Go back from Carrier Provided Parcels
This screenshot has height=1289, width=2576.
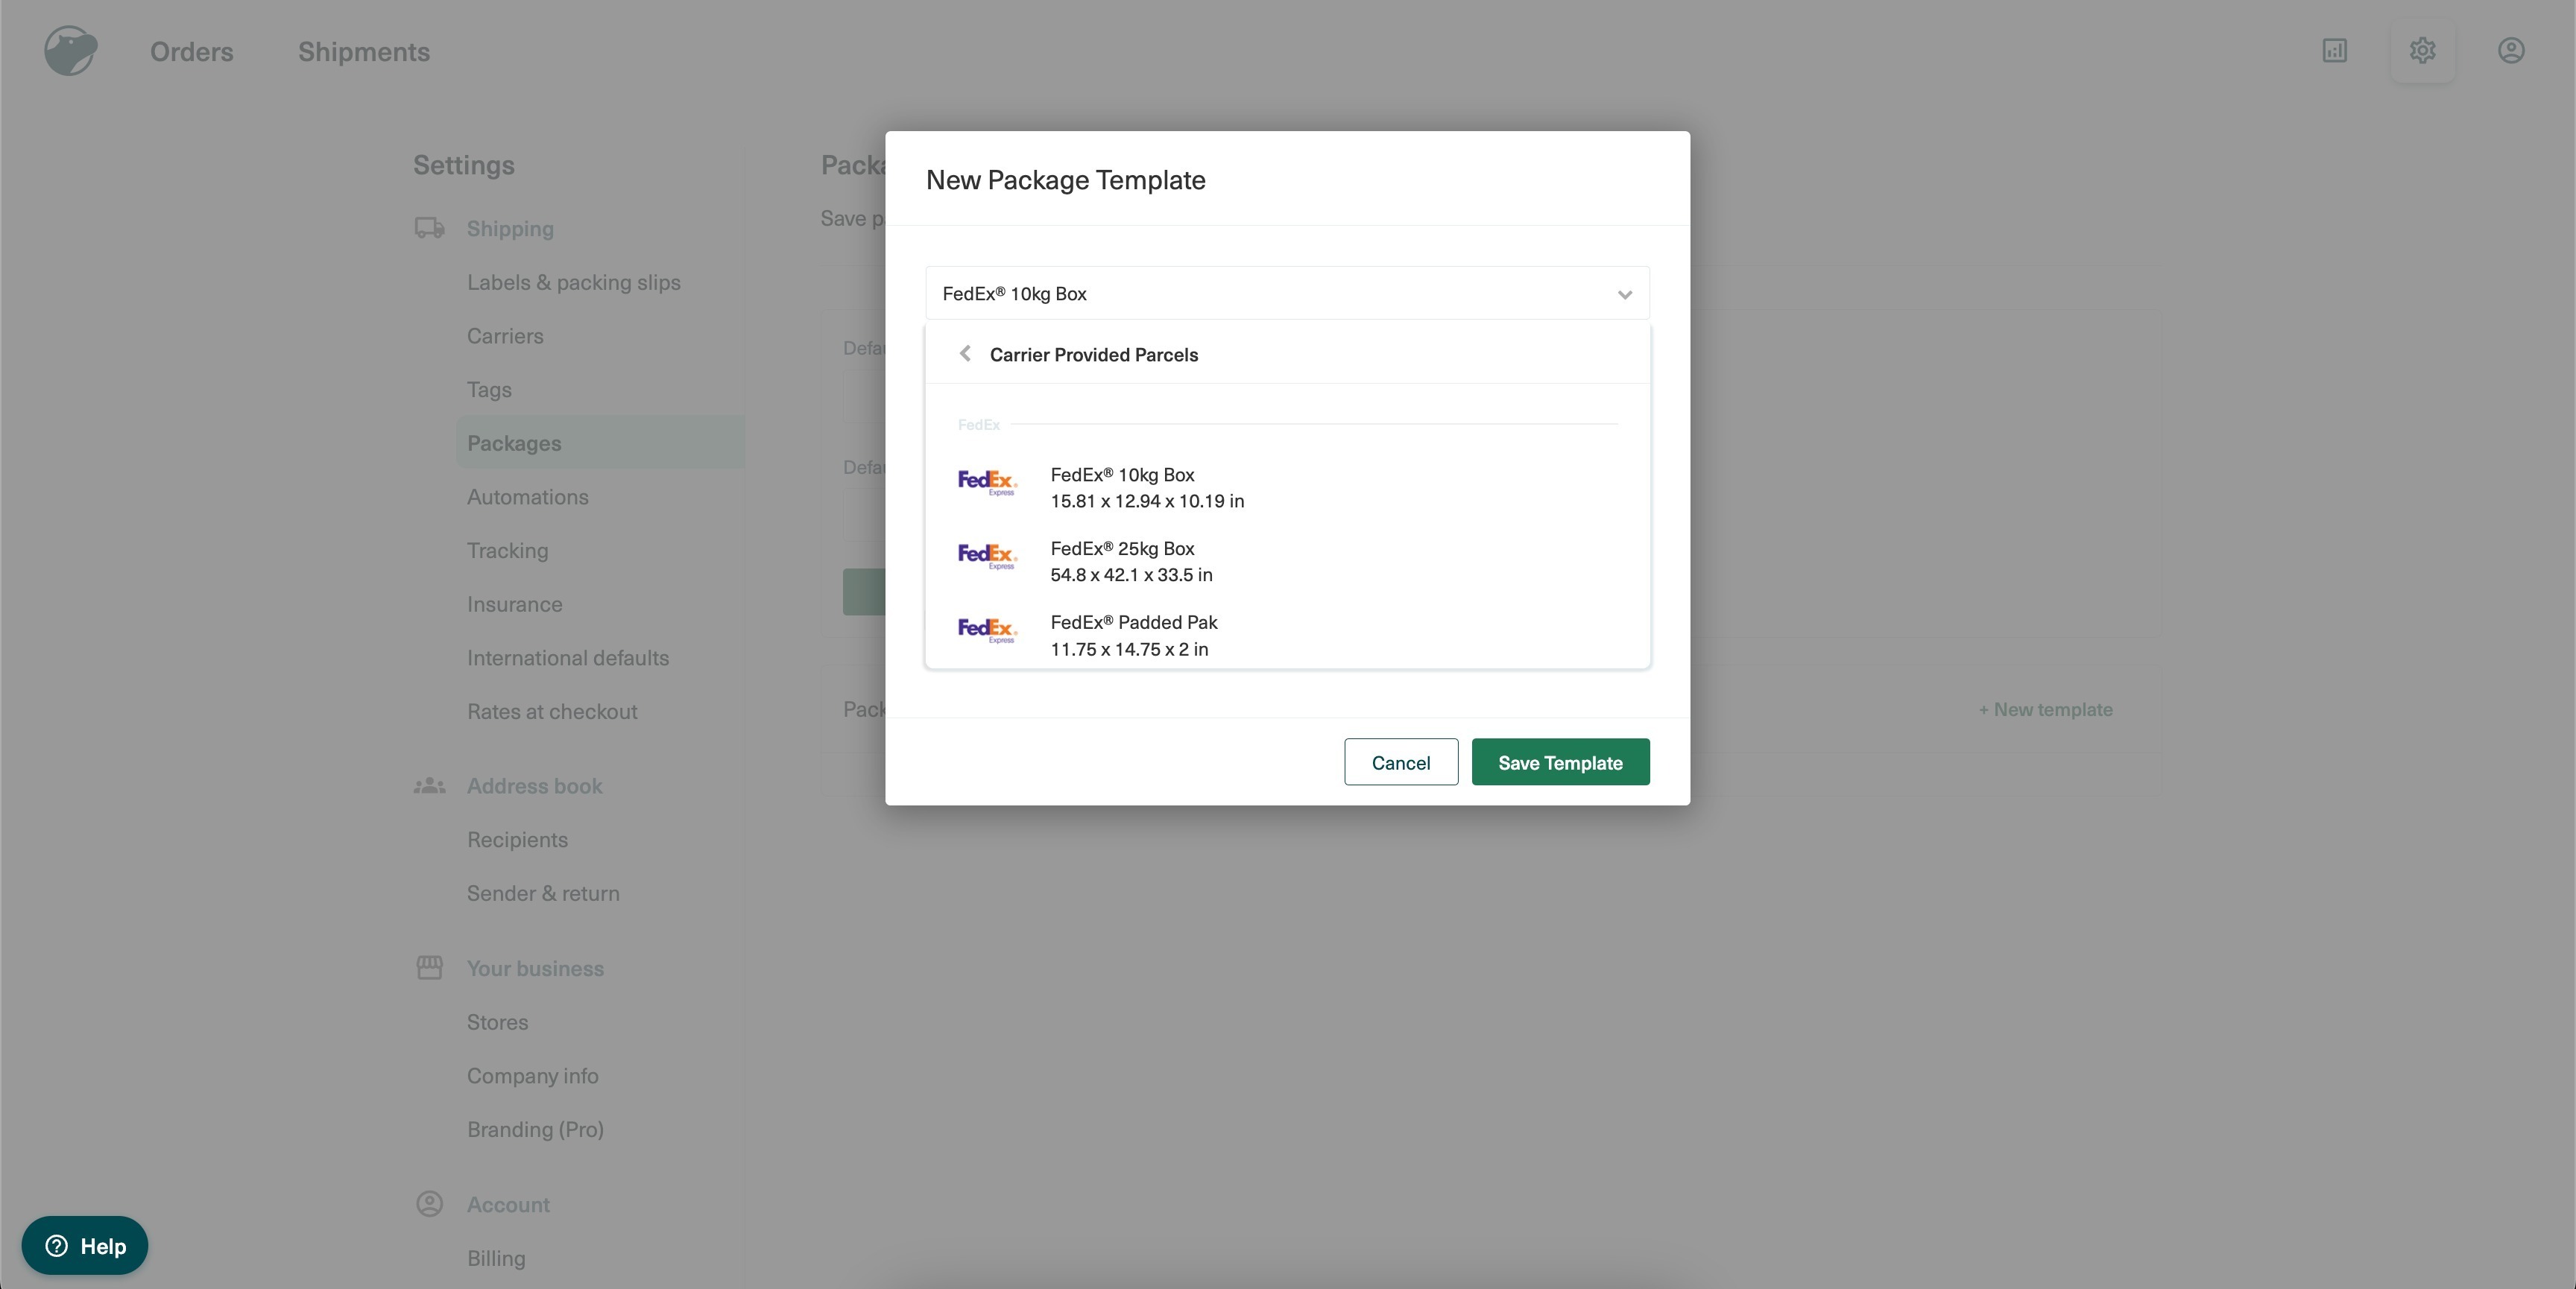click(965, 354)
